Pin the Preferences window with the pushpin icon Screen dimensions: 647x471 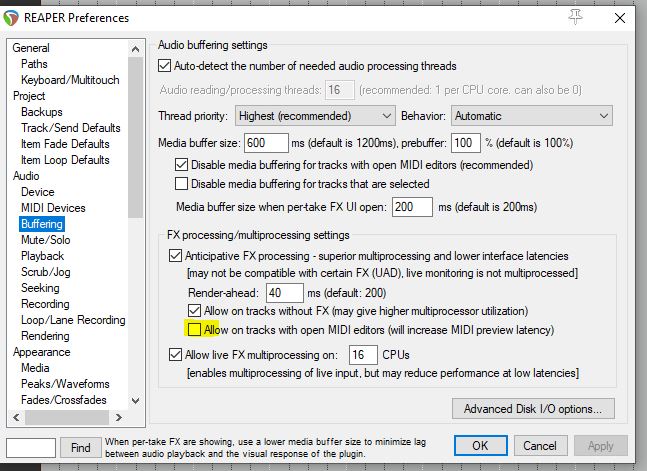click(x=575, y=17)
